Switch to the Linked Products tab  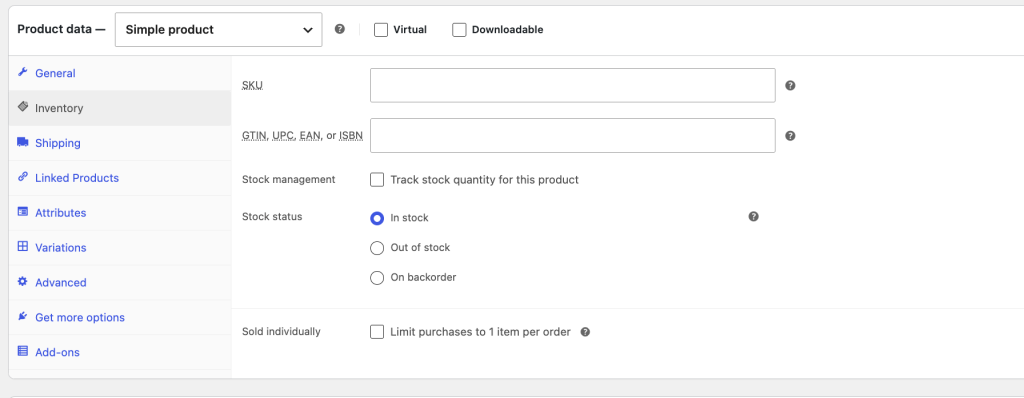click(120, 178)
